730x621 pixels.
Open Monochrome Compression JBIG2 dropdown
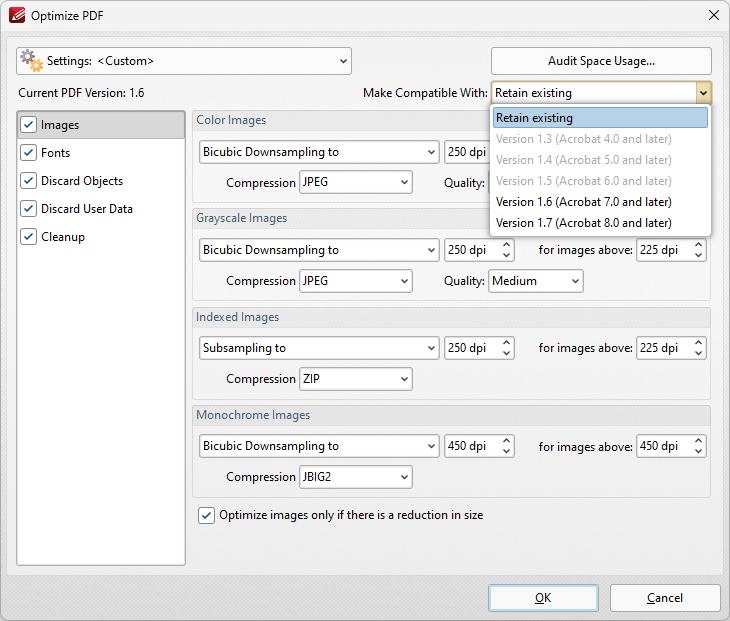[356, 477]
